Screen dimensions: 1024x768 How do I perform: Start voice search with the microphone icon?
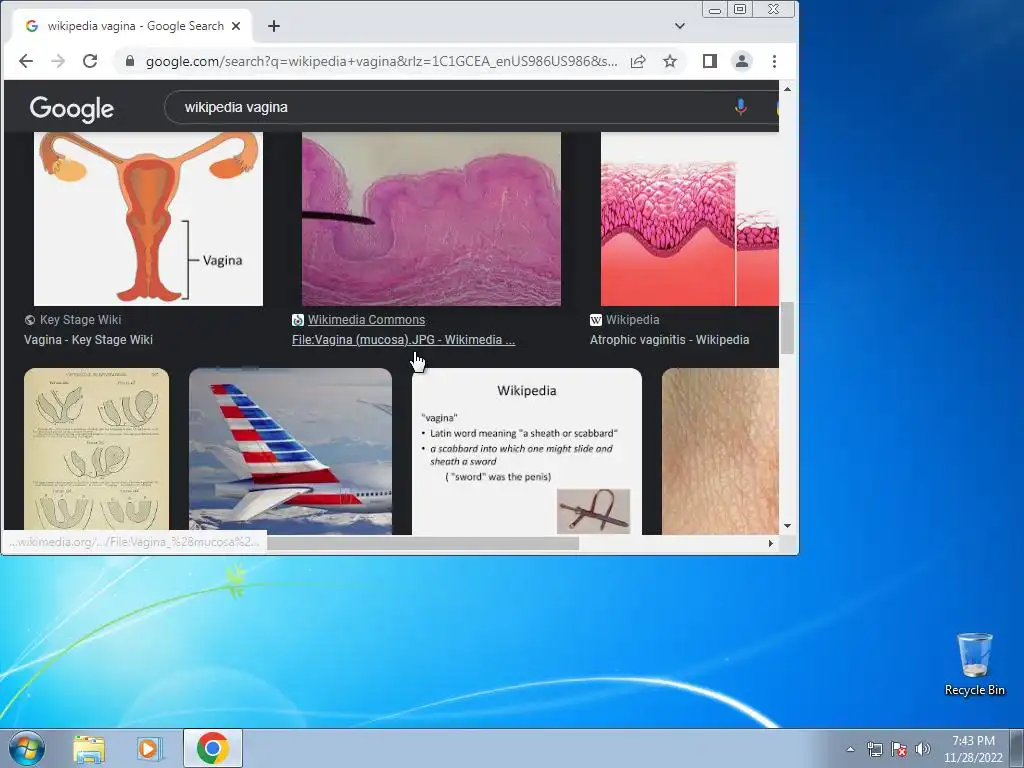pyautogui.click(x=740, y=107)
